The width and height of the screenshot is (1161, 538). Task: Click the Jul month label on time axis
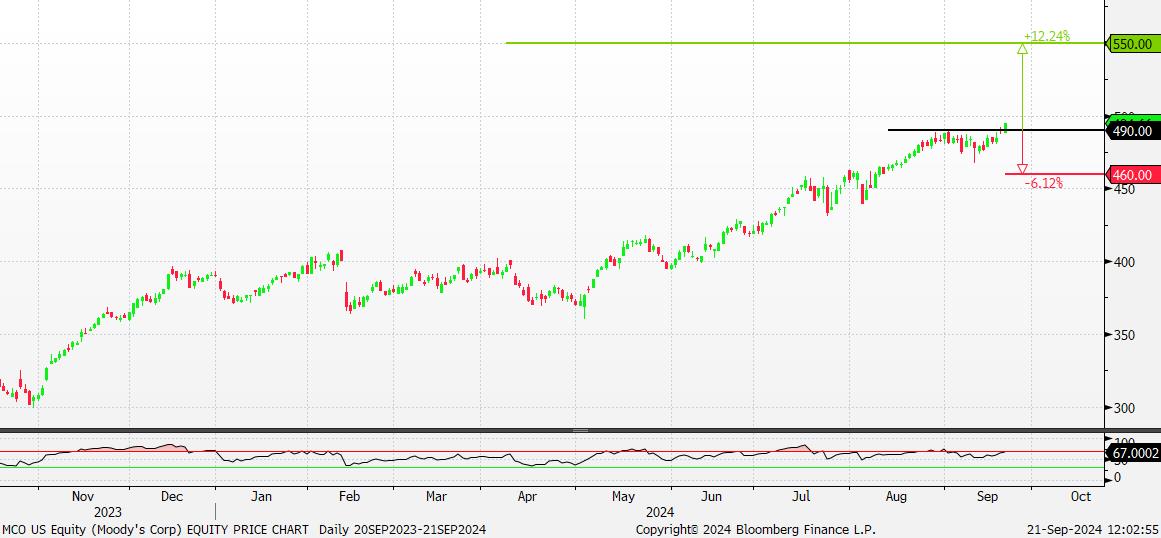pyautogui.click(x=803, y=497)
